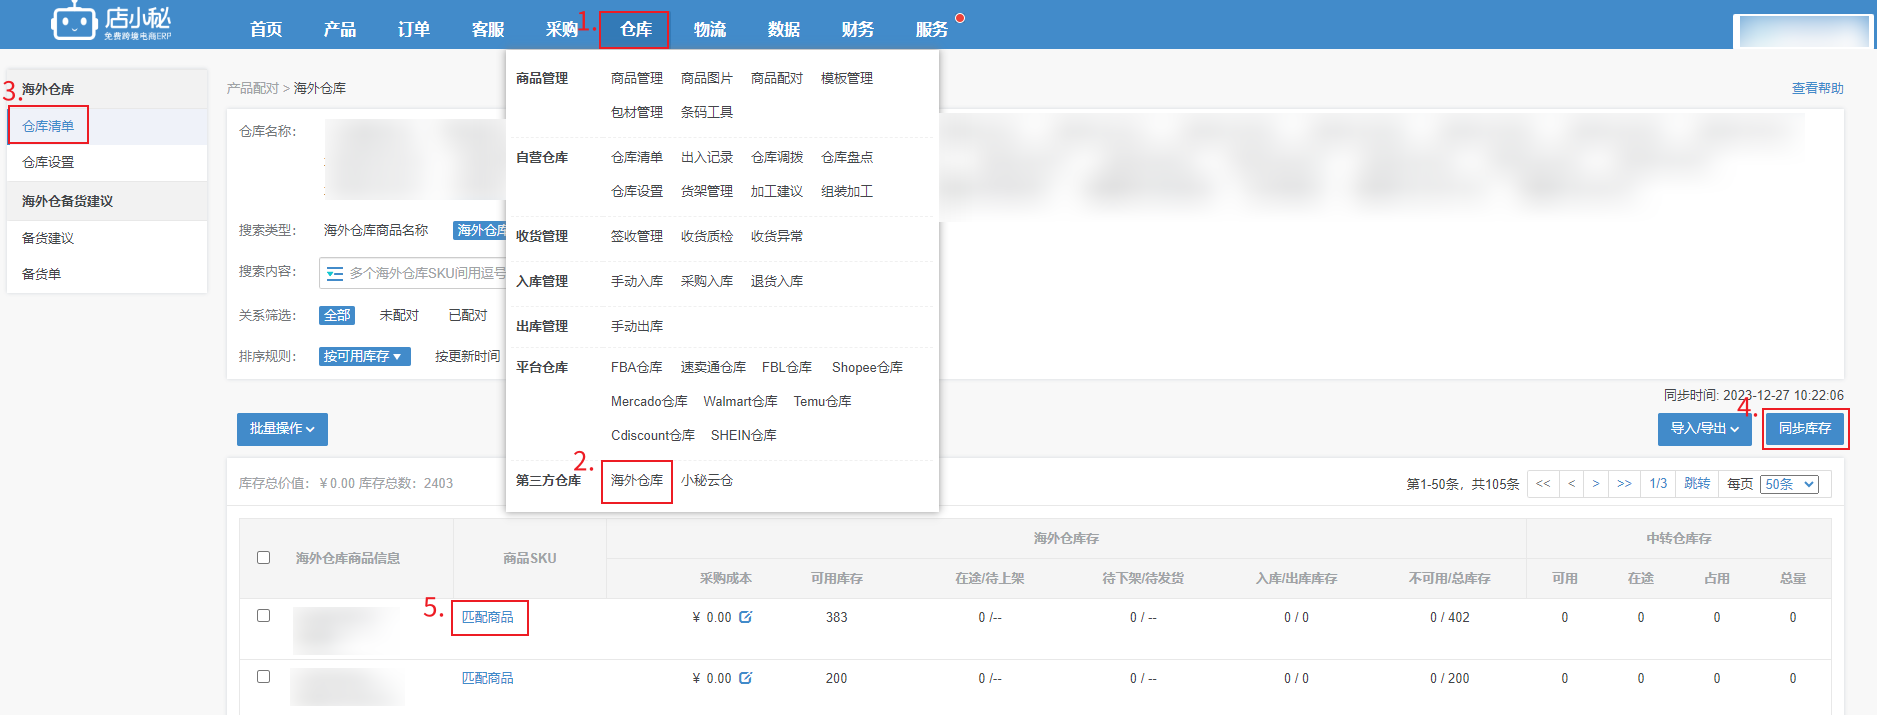1877x715 pixels.
Task: Open the 仓库 top navigation menu
Action: click(635, 29)
